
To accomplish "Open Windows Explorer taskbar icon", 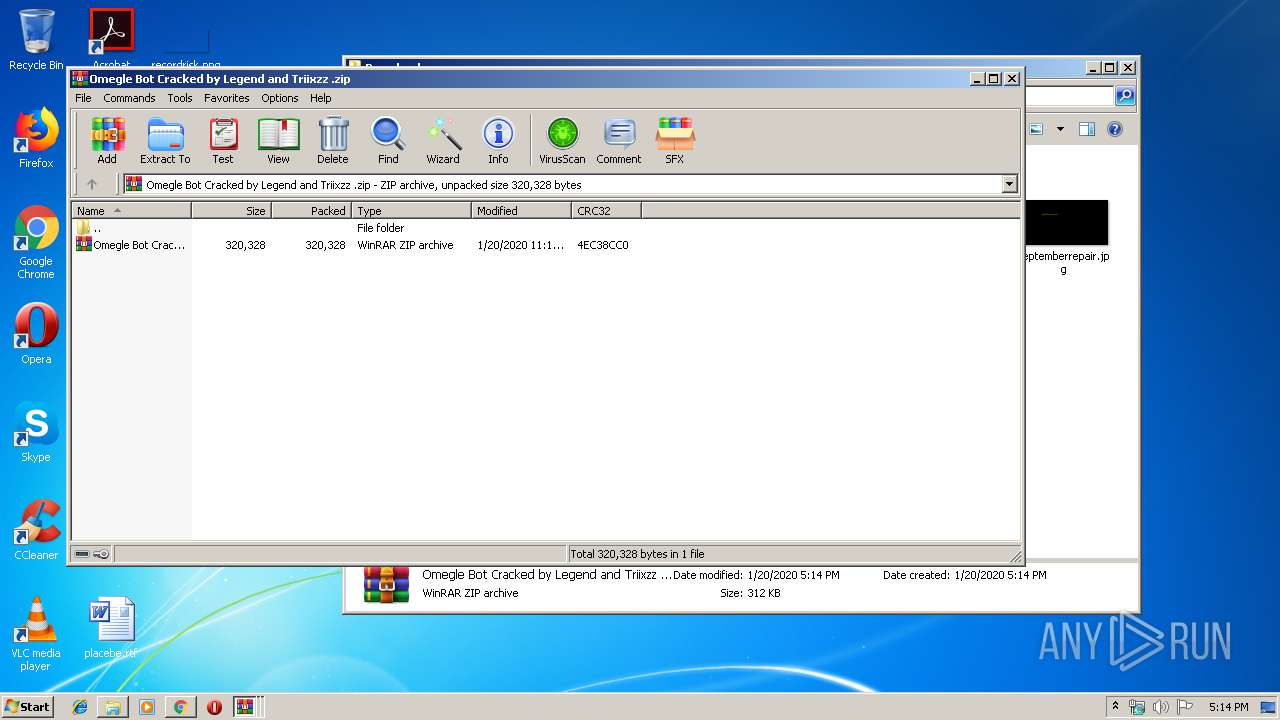I will click(x=113, y=707).
